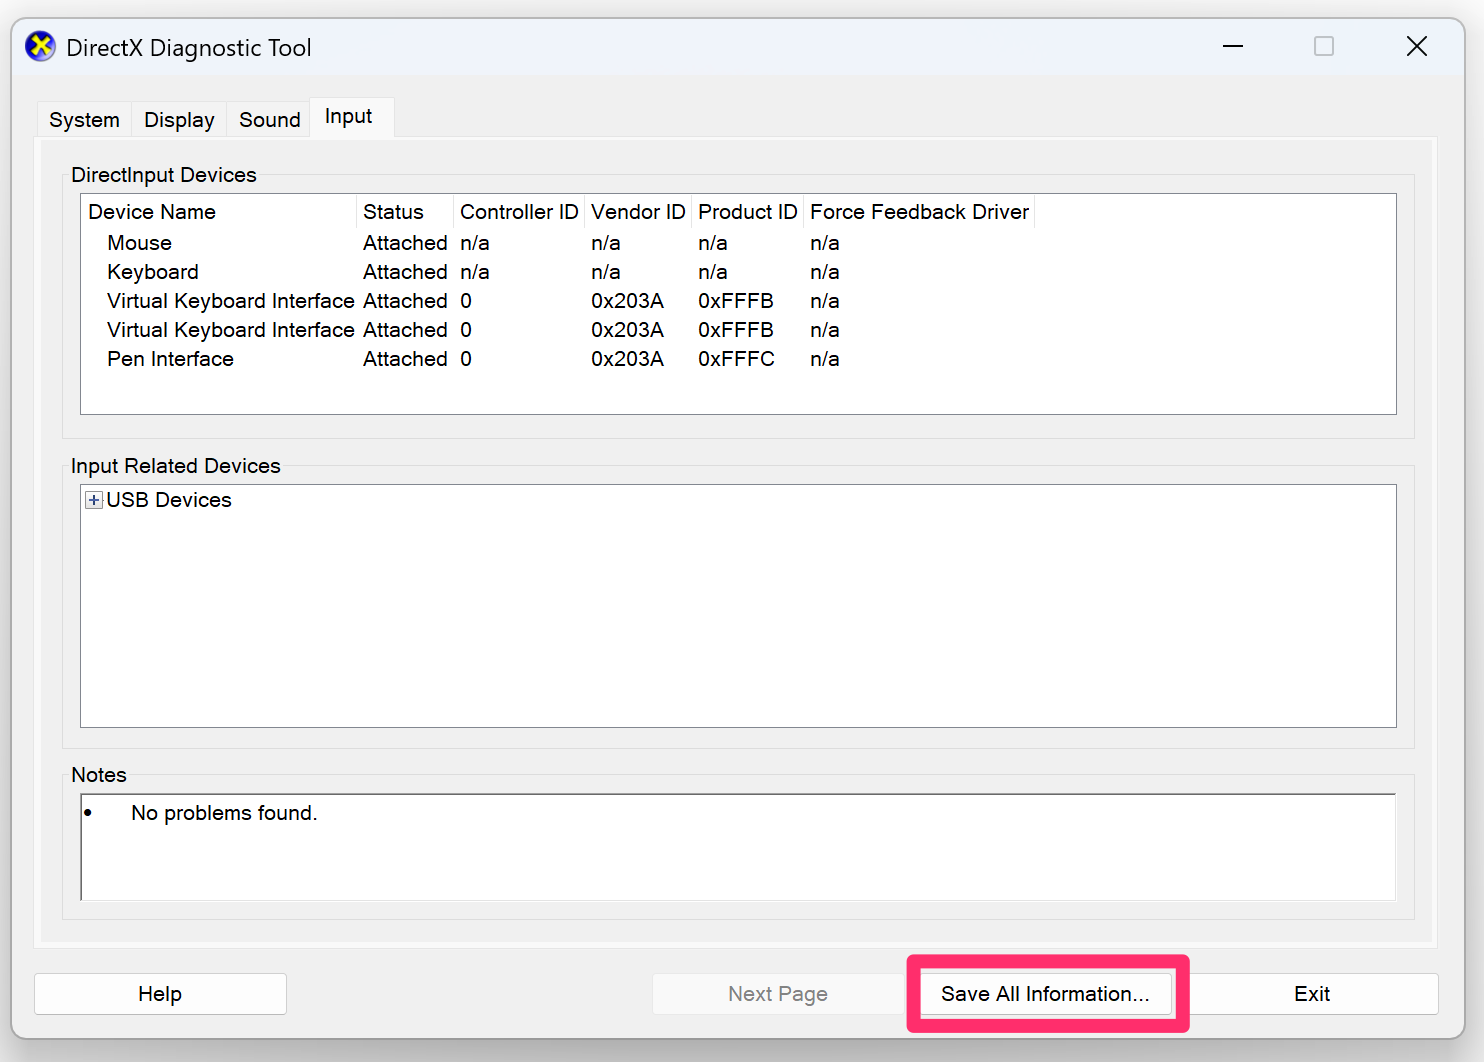The width and height of the screenshot is (1484, 1062).
Task: Expand the USB Devices tree
Action: tap(93, 499)
